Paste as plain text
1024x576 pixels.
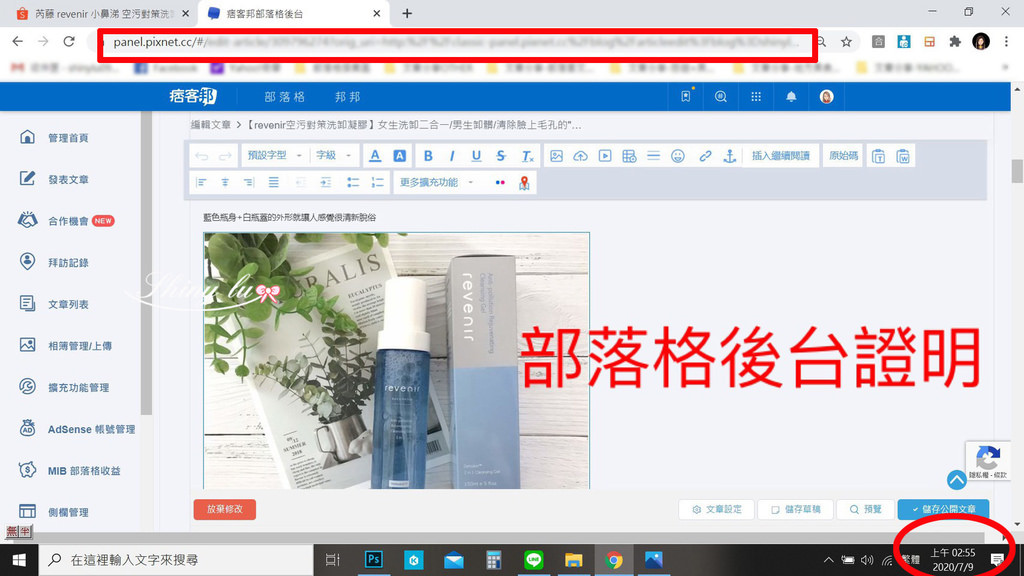pos(878,156)
